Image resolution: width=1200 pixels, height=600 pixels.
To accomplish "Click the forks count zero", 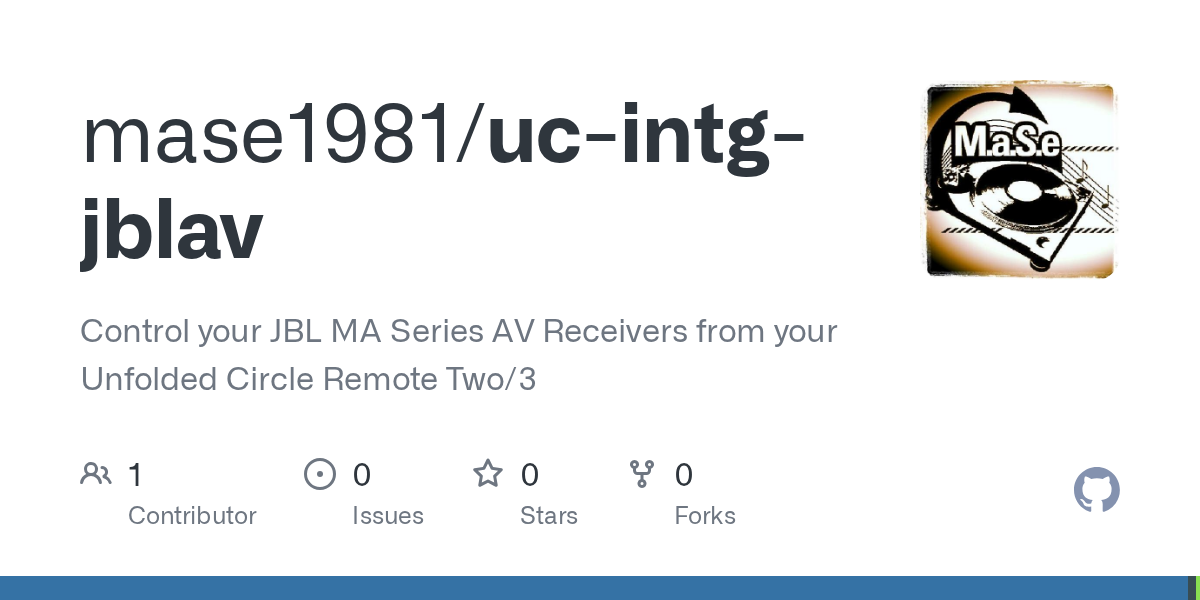I will 684,474.
